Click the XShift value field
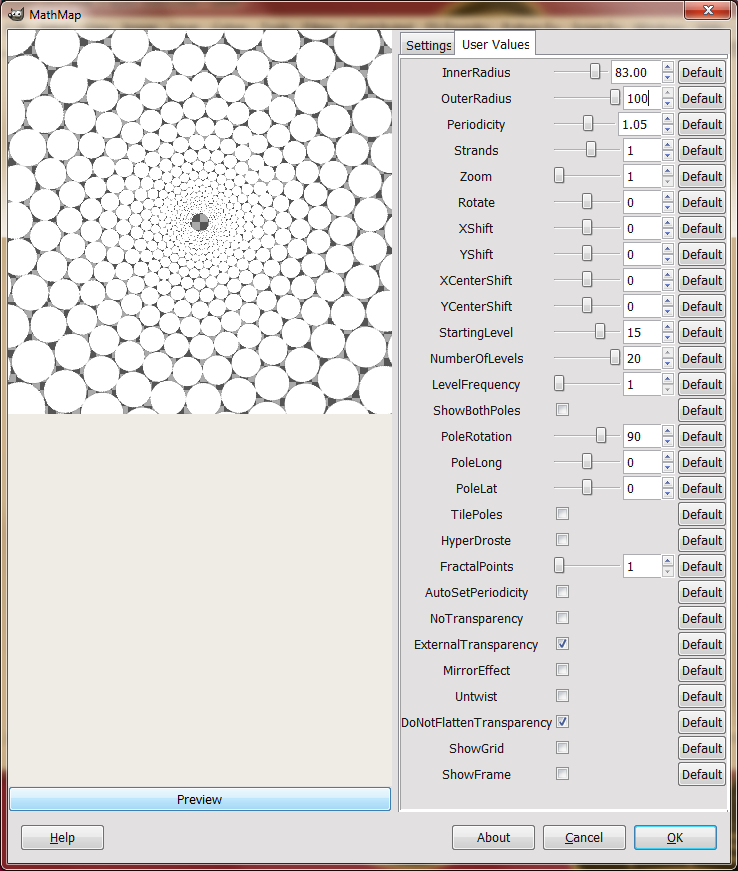Screen dimensions: 738x871 point(642,228)
